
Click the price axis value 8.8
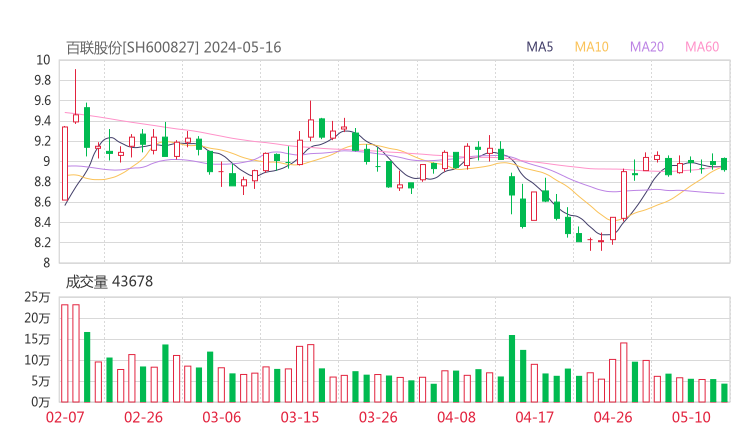pos(42,182)
